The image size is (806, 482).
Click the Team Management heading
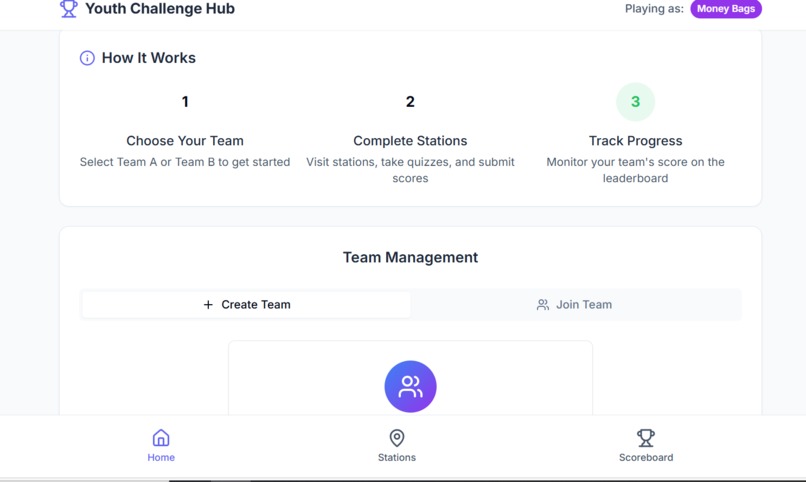coord(410,257)
